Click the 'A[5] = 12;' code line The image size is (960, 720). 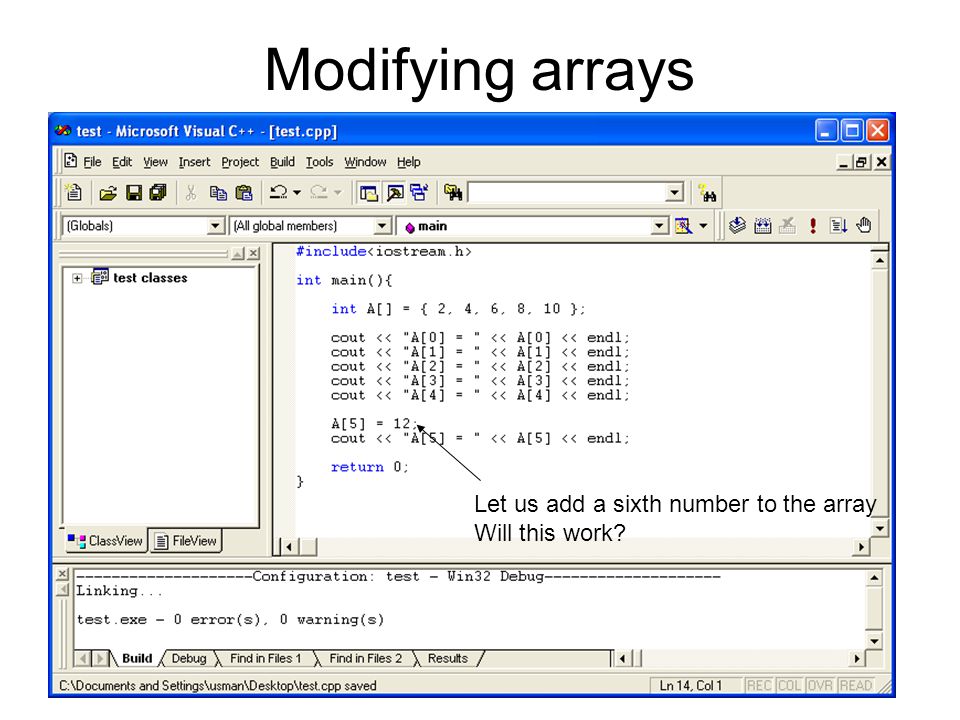click(x=373, y=424)
